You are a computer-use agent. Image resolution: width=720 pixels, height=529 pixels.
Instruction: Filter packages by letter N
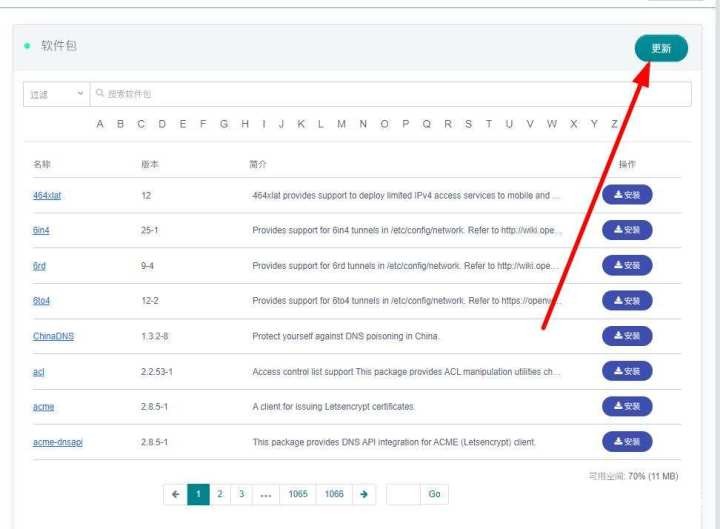coord(363,124)
